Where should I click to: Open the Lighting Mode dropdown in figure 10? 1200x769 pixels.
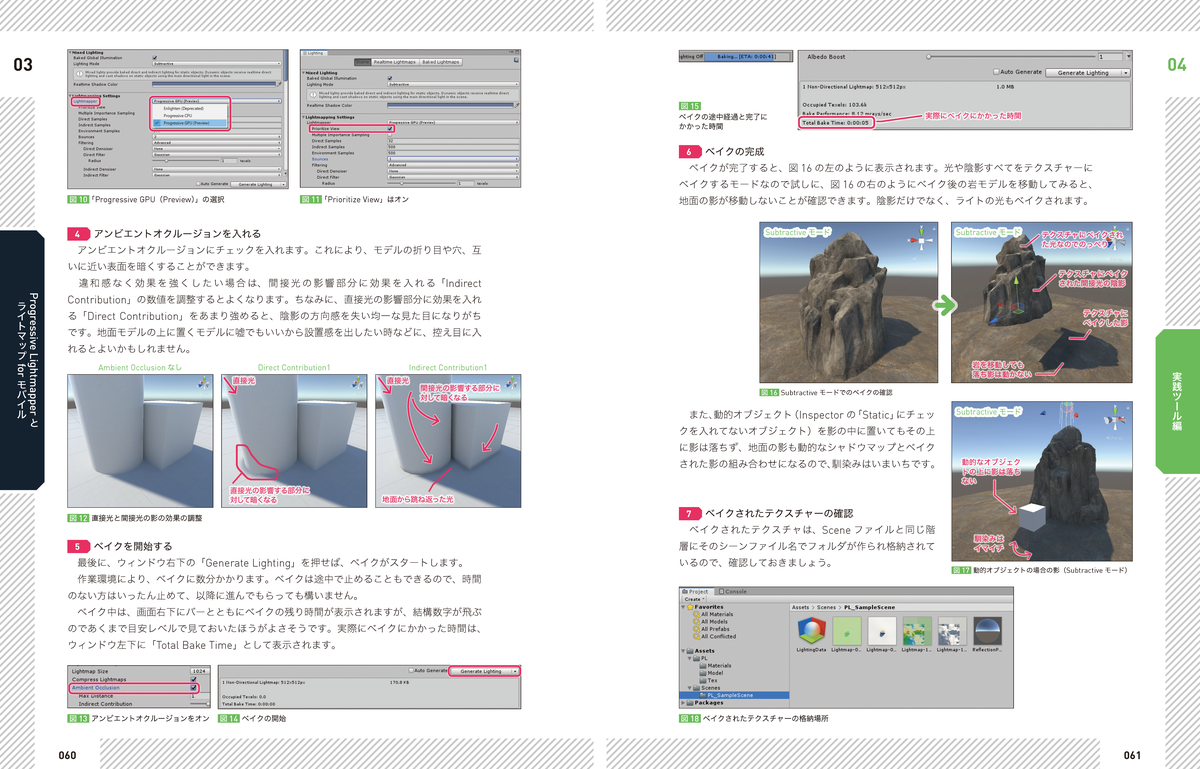(x=217, y=64)
